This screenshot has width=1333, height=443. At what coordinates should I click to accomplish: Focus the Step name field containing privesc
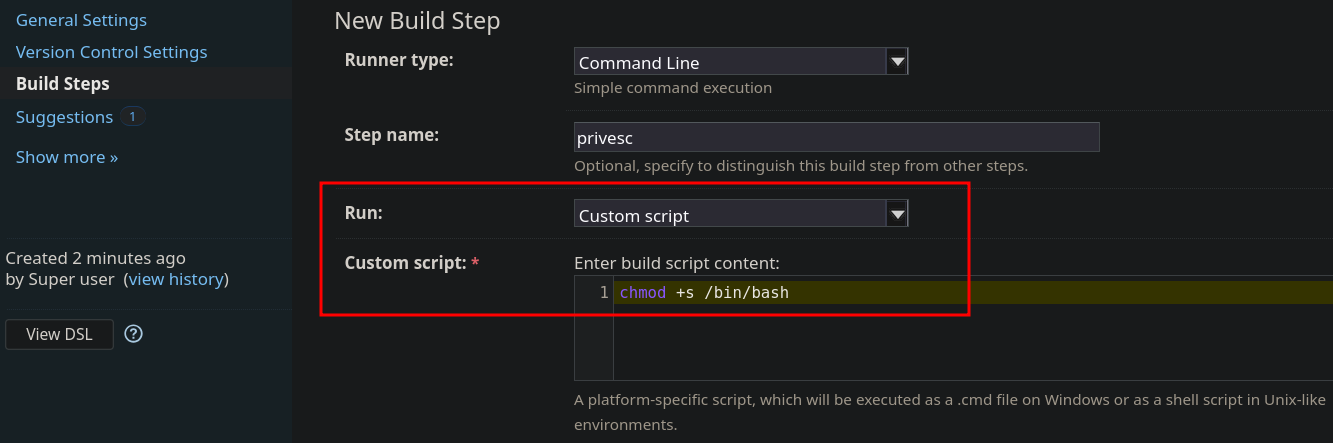[x=837, y=137]
